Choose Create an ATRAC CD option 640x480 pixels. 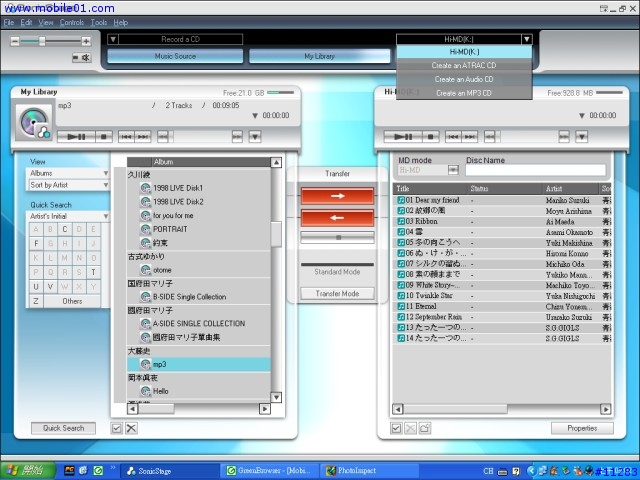click(464, 65)
